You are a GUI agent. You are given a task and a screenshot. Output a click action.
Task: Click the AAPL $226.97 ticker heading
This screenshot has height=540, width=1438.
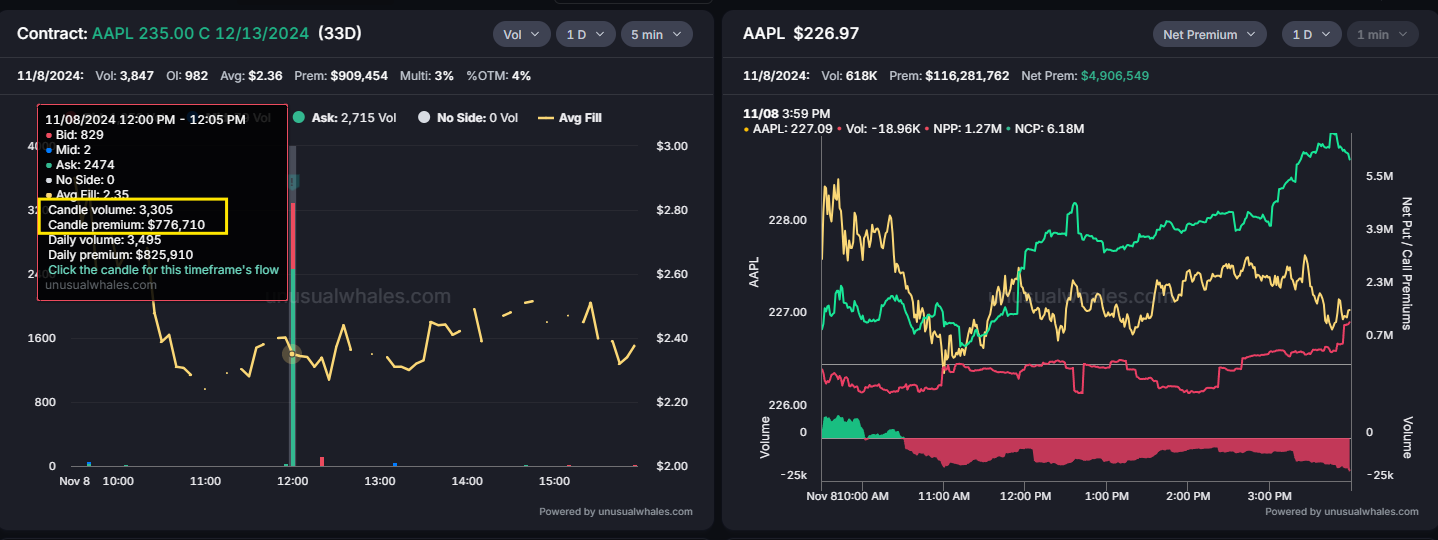pos(801,34)
